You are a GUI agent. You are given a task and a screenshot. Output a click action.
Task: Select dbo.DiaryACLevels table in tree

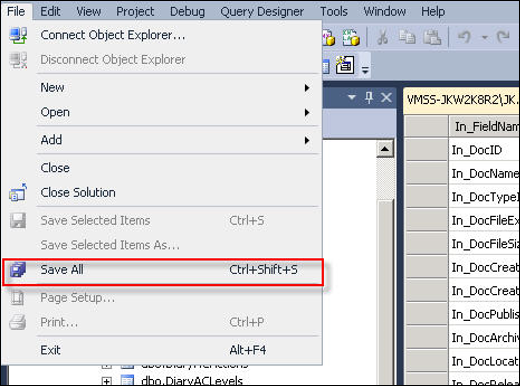coord(192,380)
